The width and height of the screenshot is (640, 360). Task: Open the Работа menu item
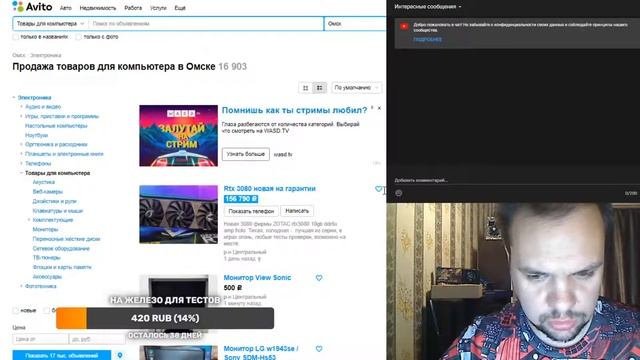click(x=133, y=8)
